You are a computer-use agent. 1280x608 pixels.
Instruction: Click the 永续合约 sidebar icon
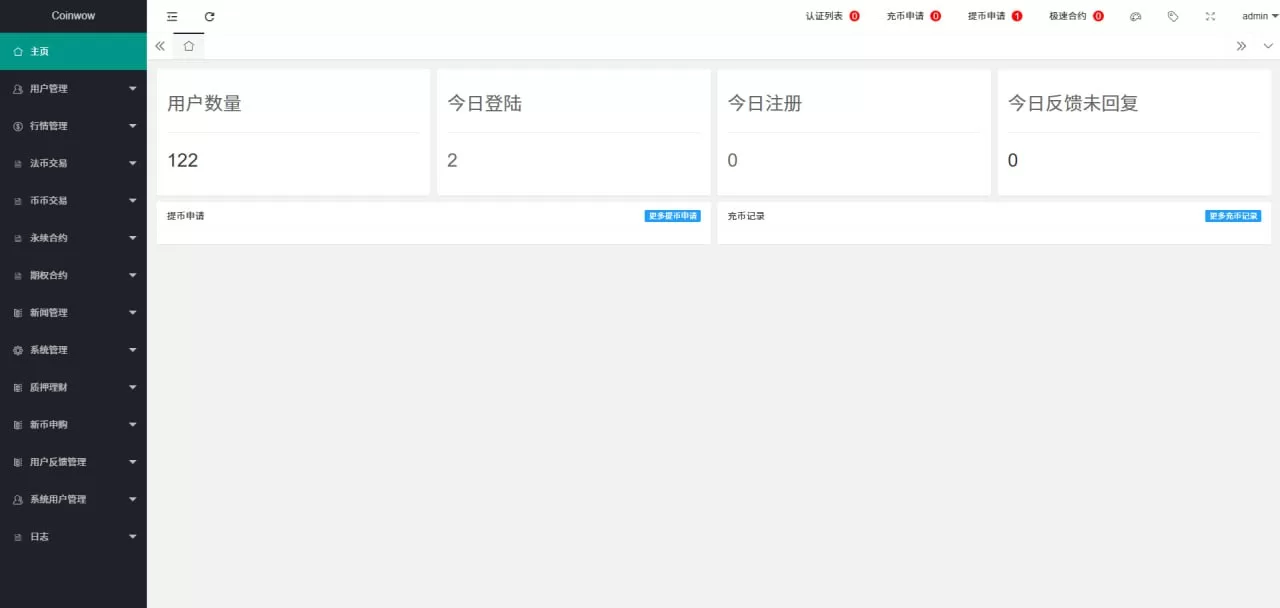[18, 238]
